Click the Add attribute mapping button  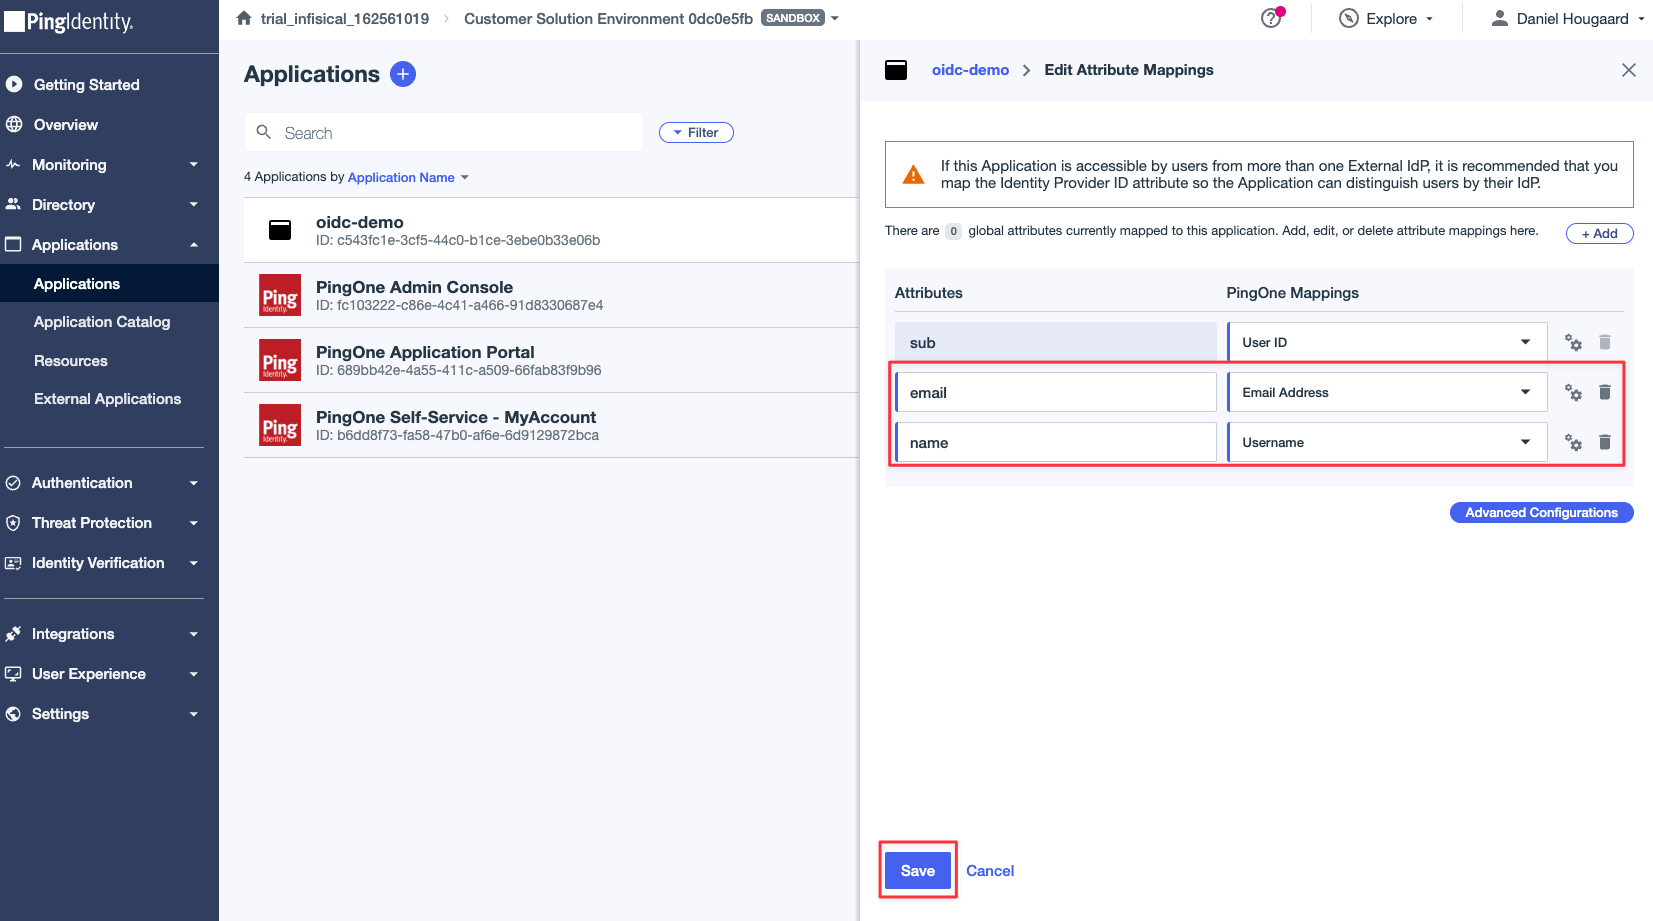click(1599, 233)
